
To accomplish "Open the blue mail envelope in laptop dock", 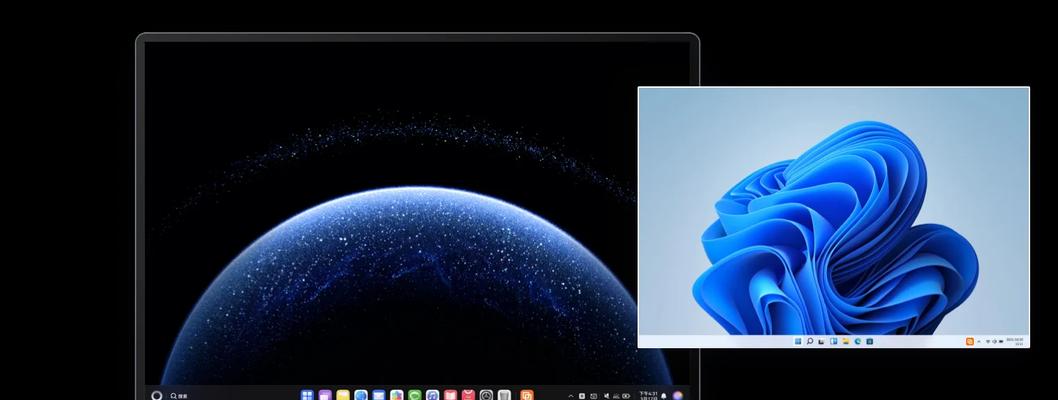I will [x=379, y=396].
